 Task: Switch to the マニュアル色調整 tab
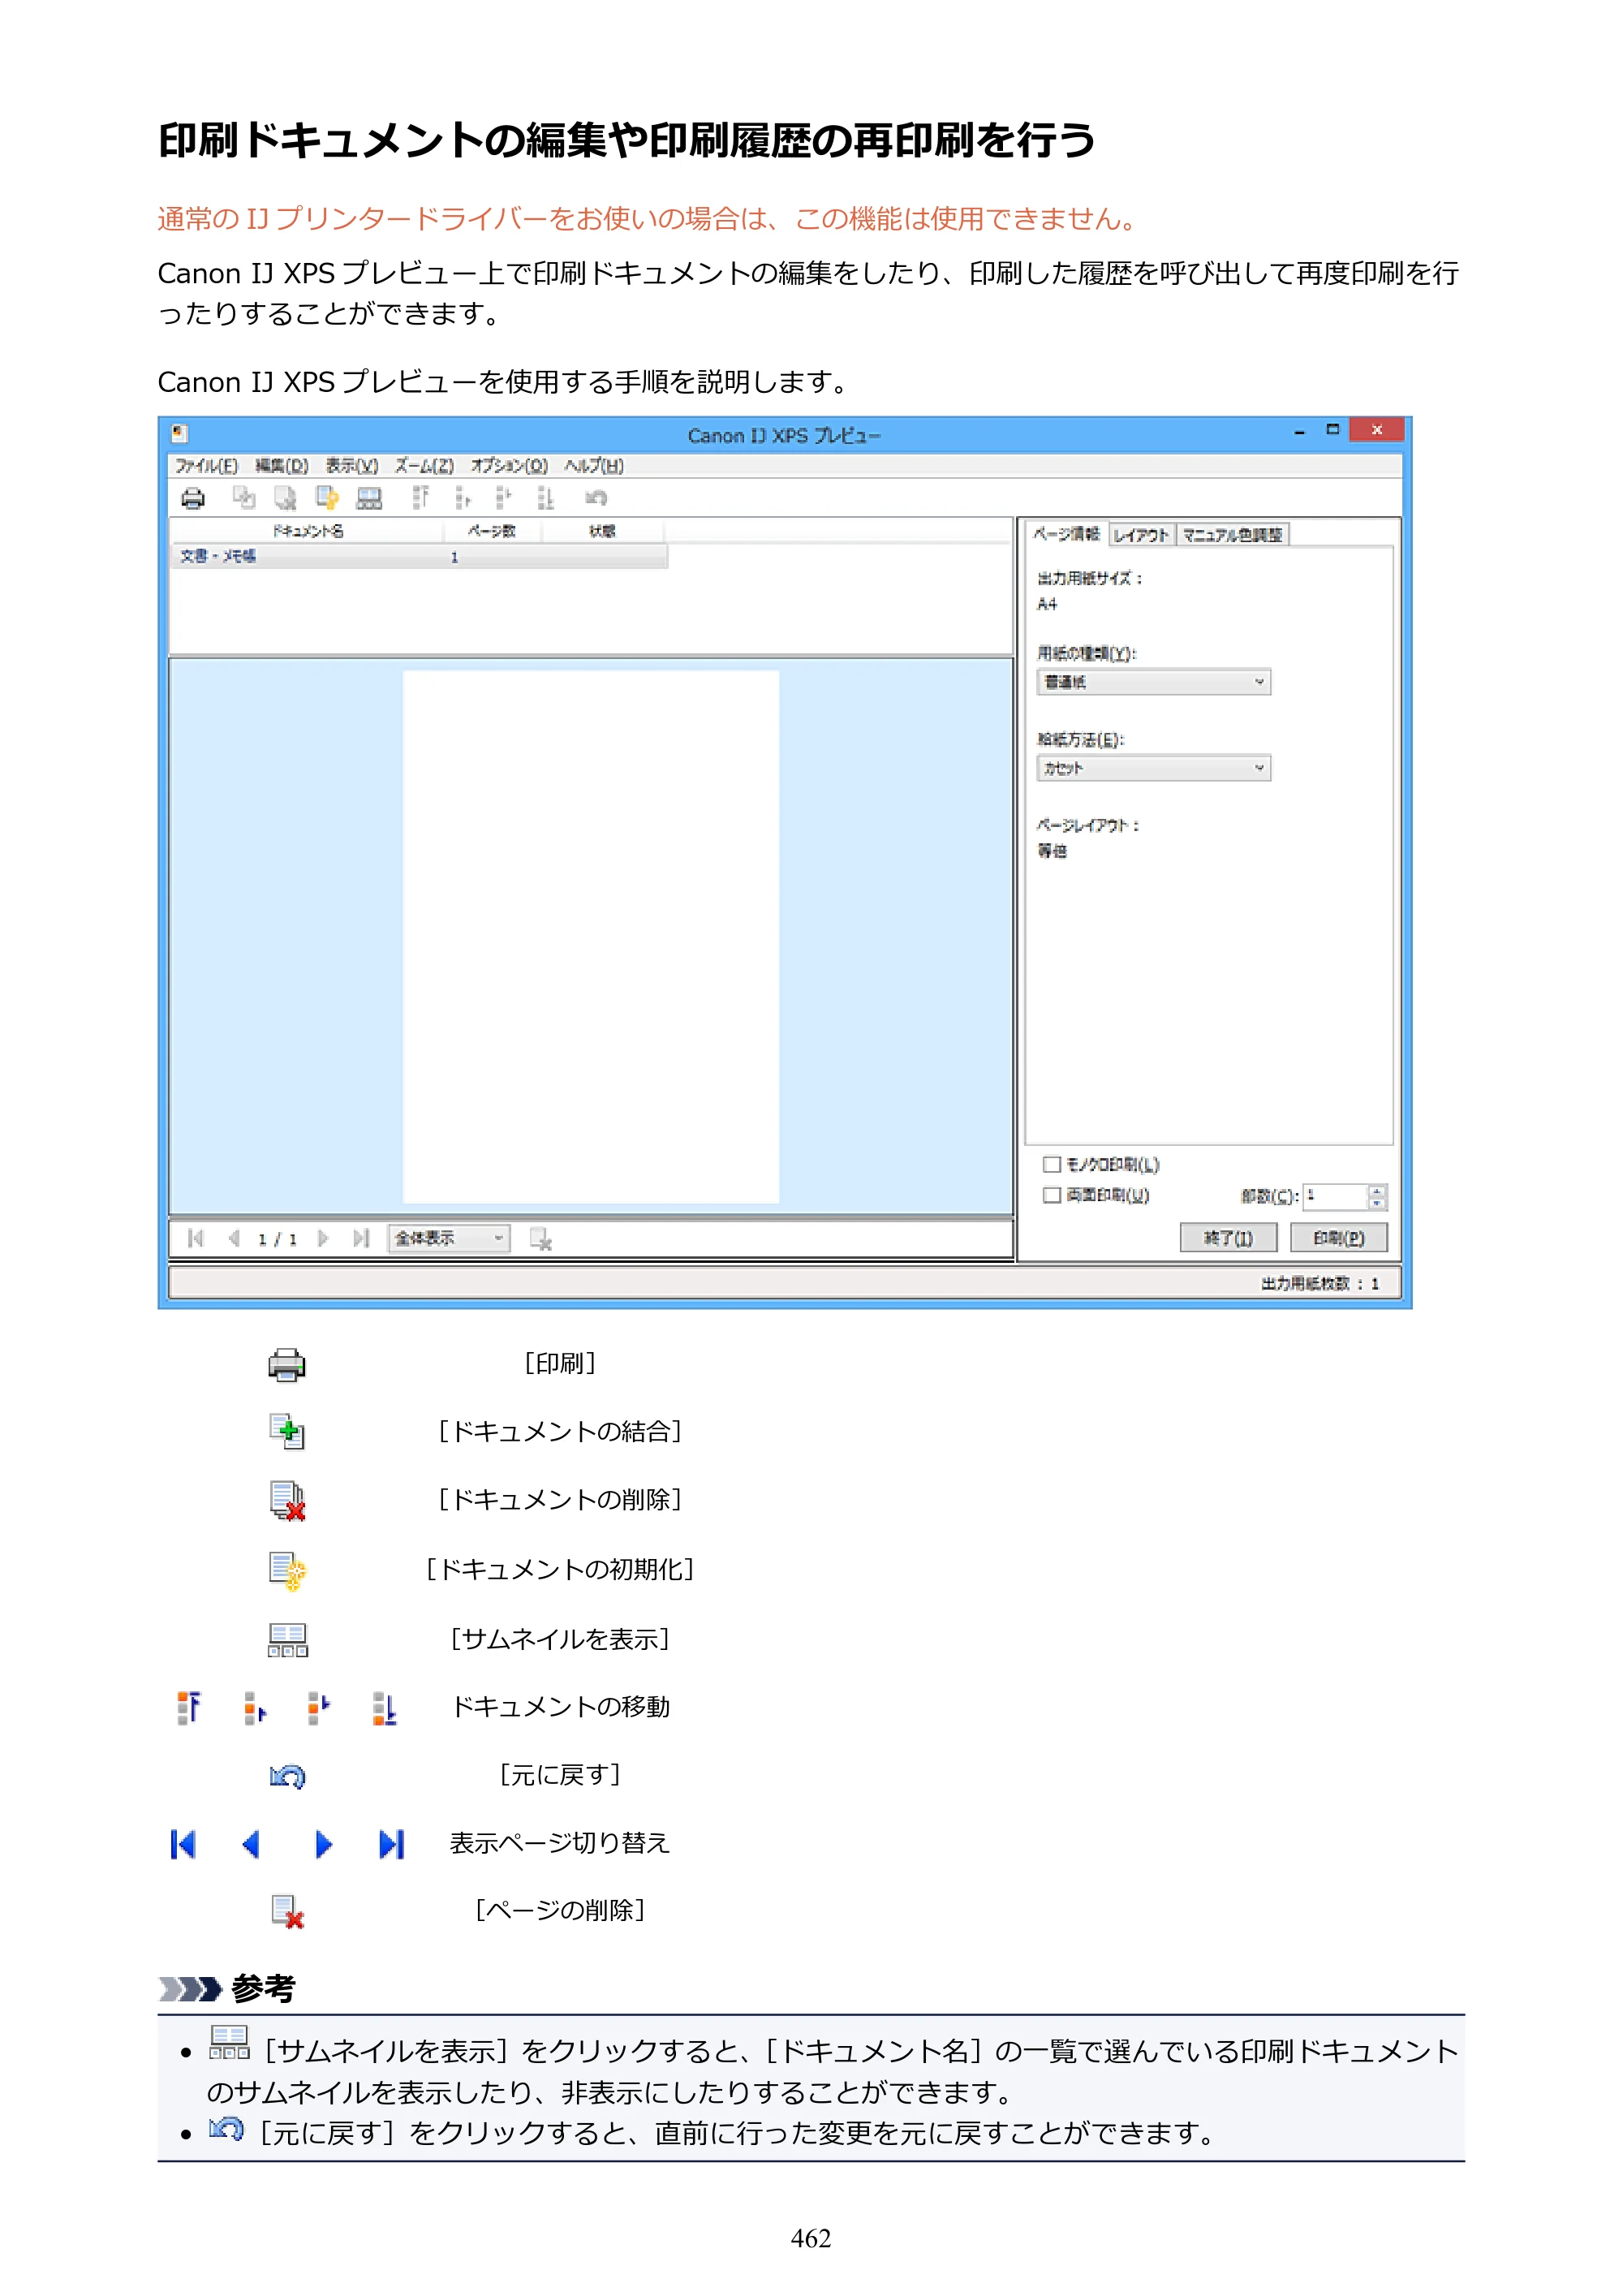click(x=1232, y=535)
